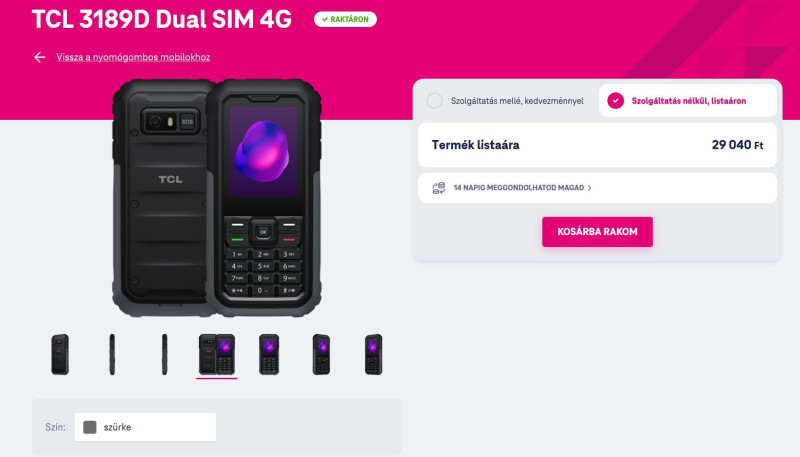Viewport: 800px width, 457px height.
Task: View last thumbnail of angled phone
Action: point(373,354)
